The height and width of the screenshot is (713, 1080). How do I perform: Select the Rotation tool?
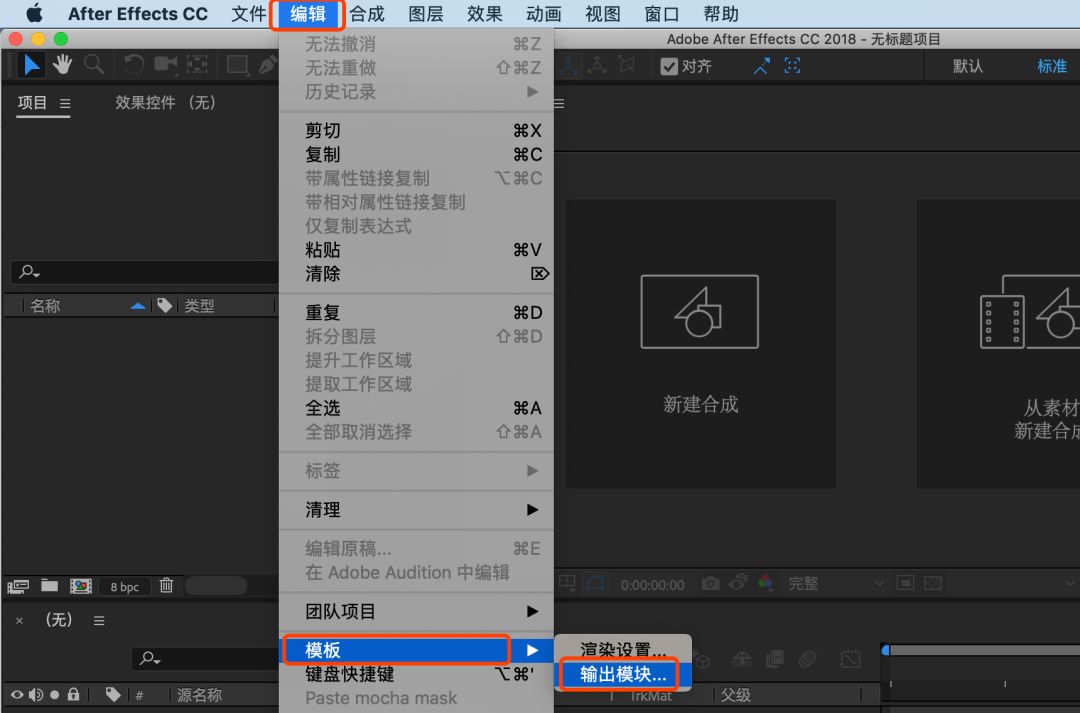pos(134,64)
